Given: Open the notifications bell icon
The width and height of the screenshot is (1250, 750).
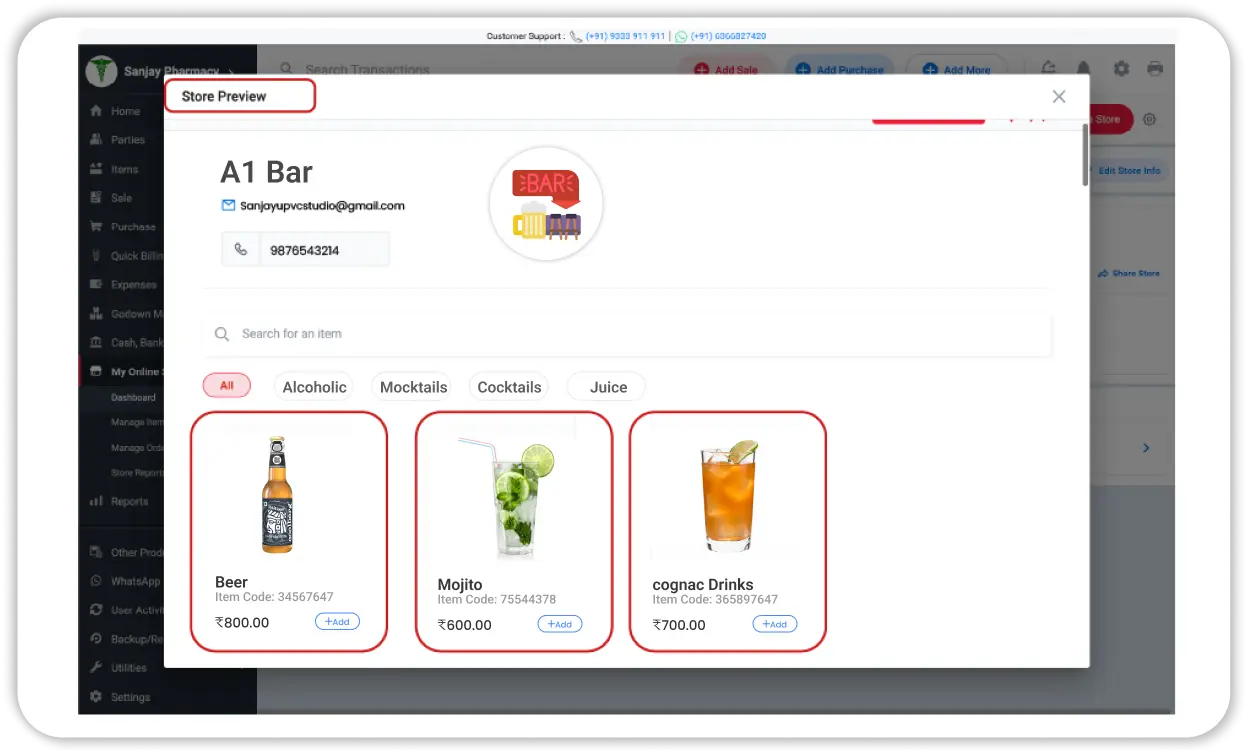Looking at the screenshot, I should [x=1083, y=69].
